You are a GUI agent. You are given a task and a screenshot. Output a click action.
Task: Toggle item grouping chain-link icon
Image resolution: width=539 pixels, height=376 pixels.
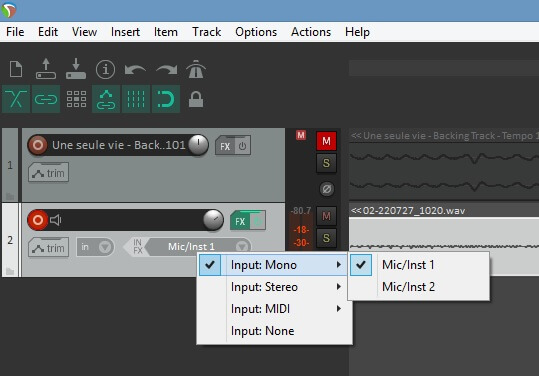point(46,99)
